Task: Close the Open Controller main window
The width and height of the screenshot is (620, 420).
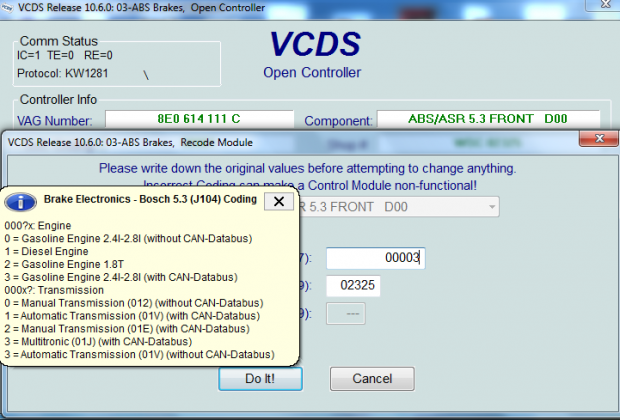Action: [x=605, y=4]
